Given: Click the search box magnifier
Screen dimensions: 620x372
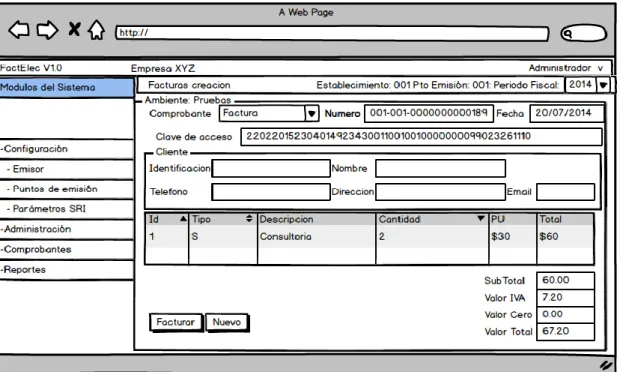Looking at the screenshot, I should [x=567, y=34].
